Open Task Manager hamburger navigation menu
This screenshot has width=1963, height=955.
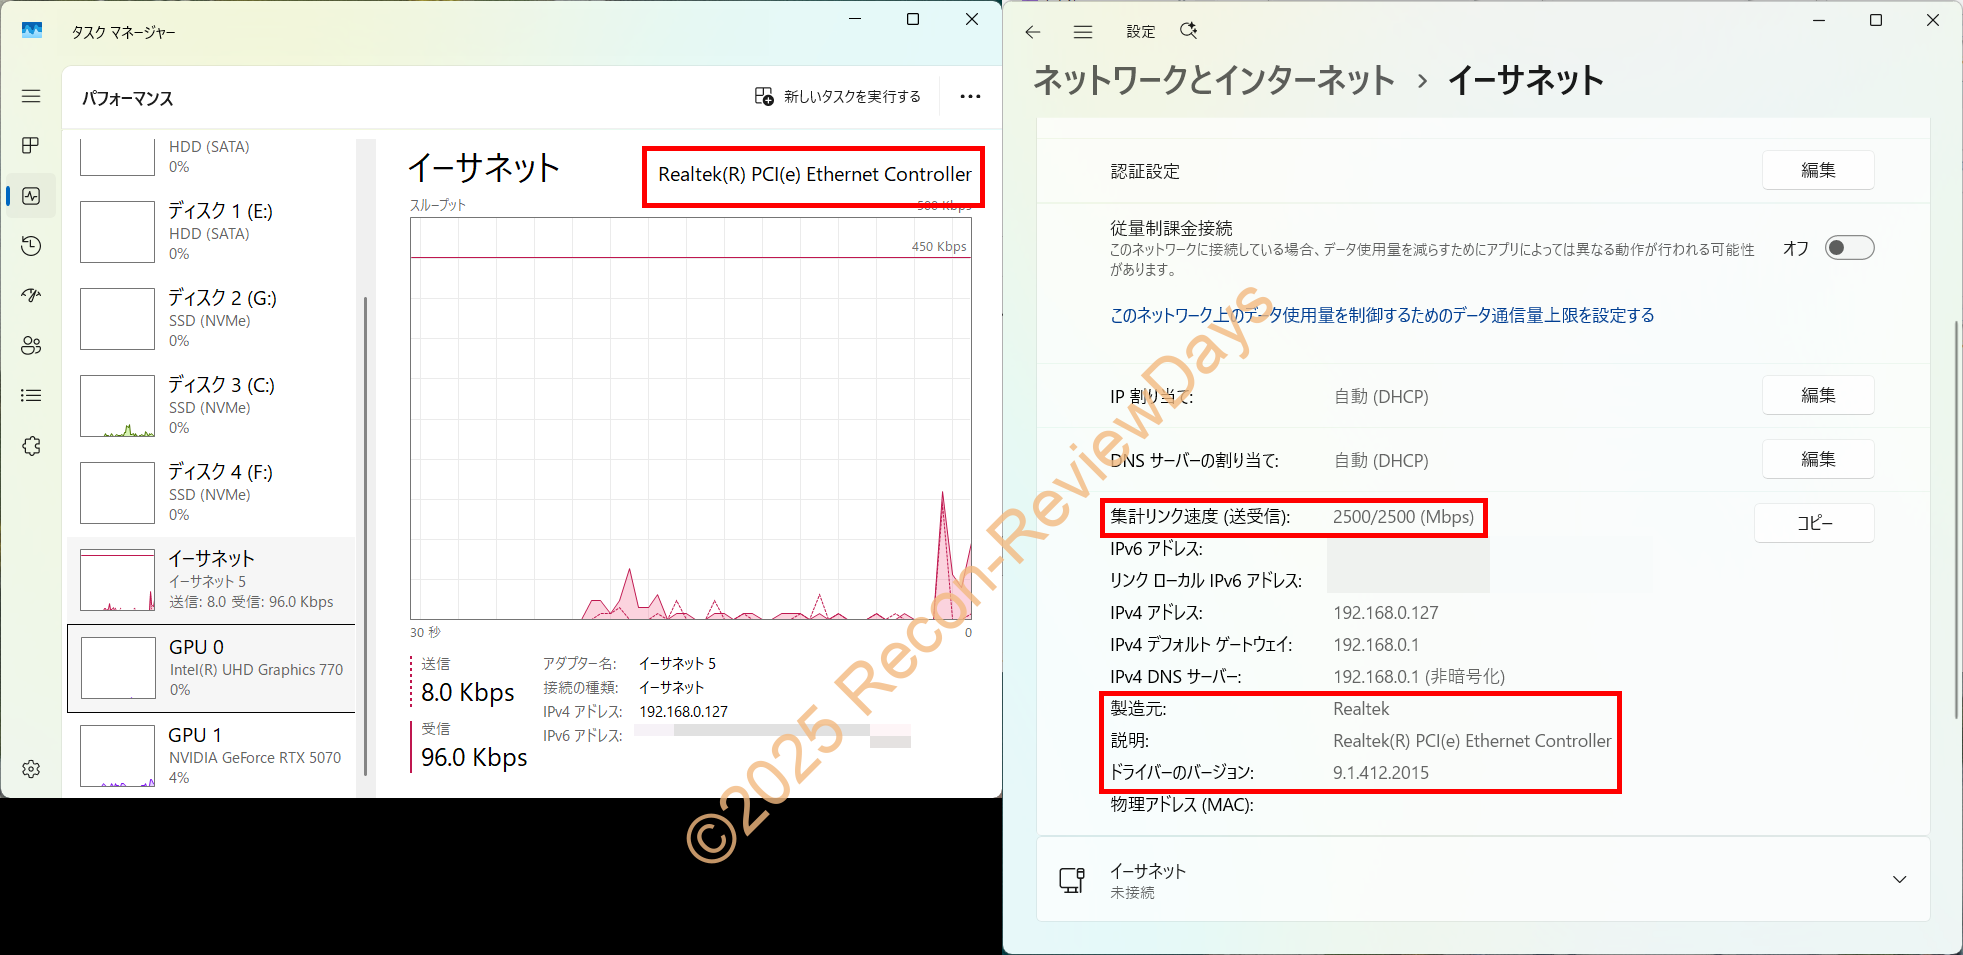click(31, 96)
